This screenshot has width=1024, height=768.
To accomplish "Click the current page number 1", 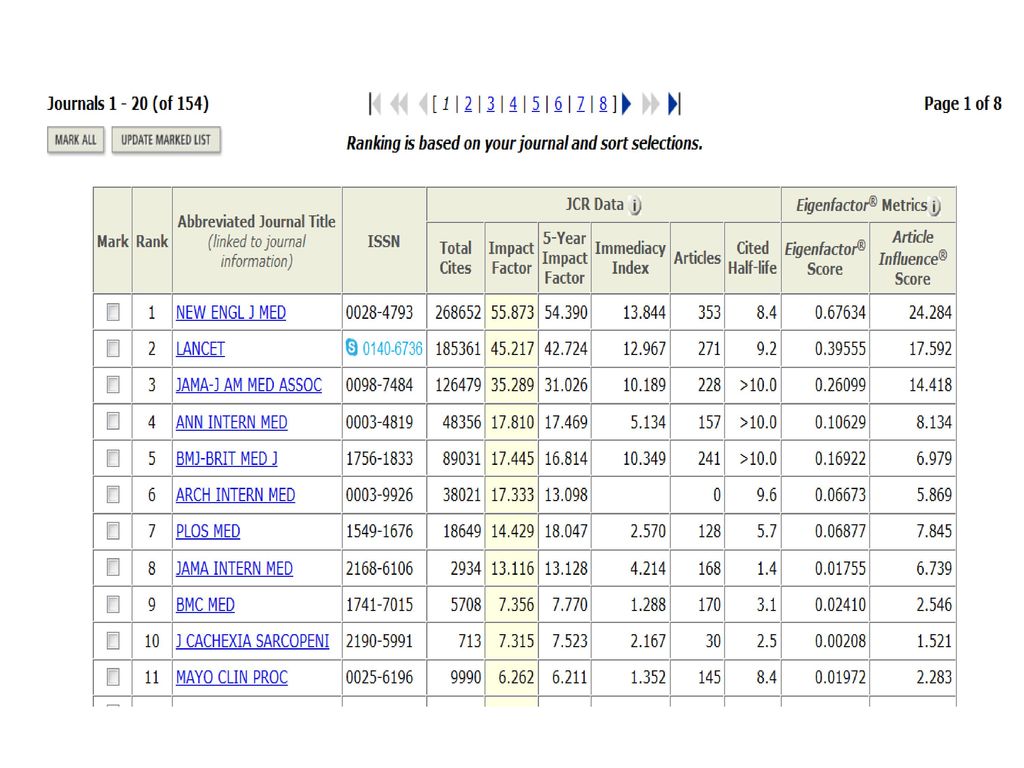I will 445,104.
